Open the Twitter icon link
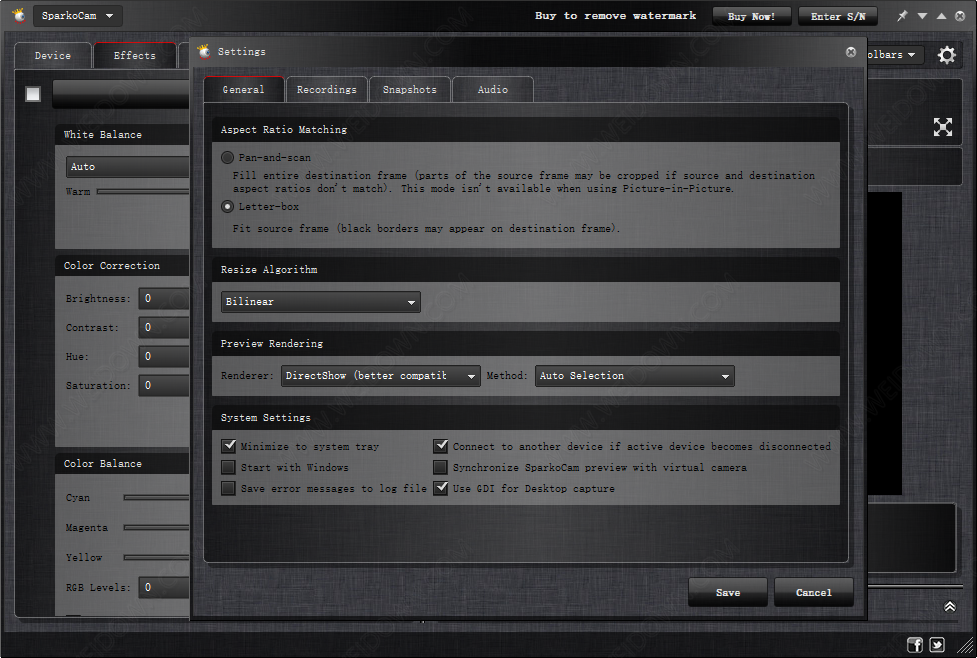The width and height of the screenshot is (977, 658). (x=937, y=644)
